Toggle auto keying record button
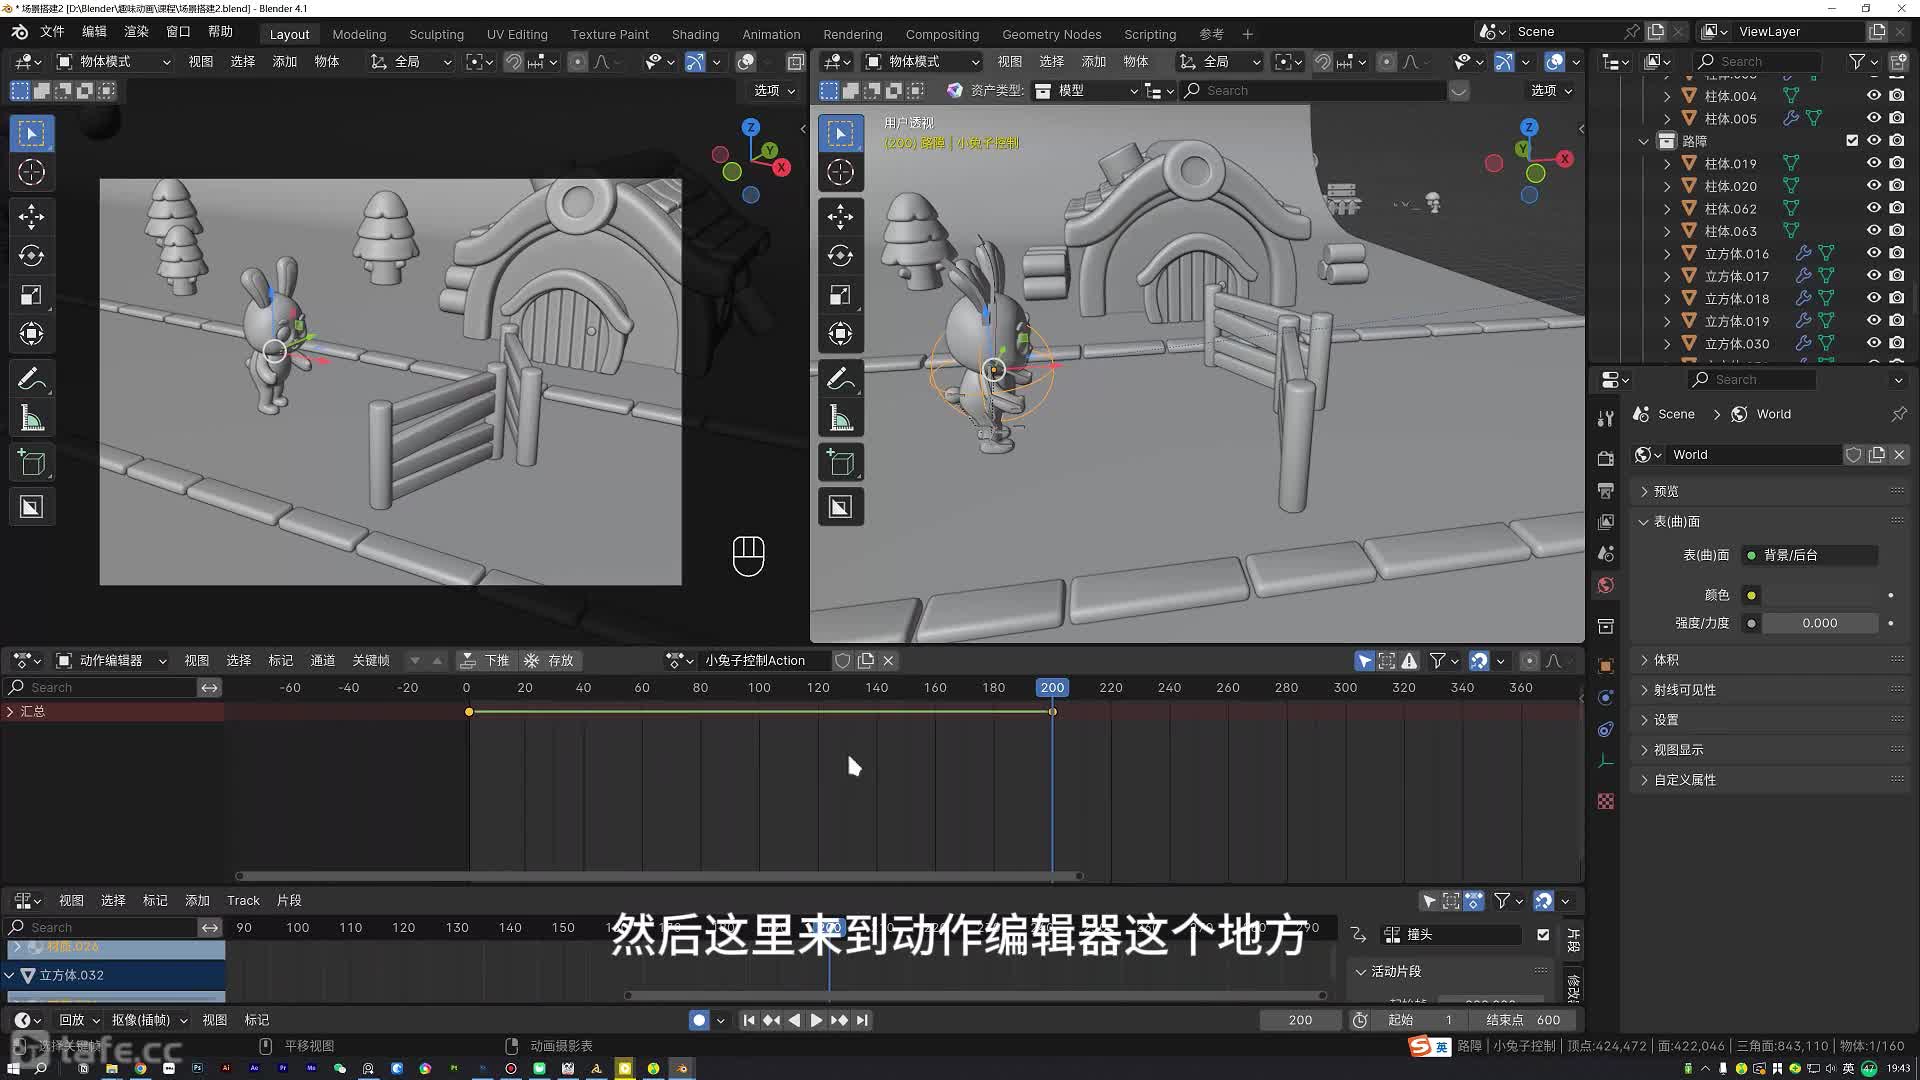The width and height of the screenshot is (1920, 1080). pyautogui.click(x=699, y=1020)
